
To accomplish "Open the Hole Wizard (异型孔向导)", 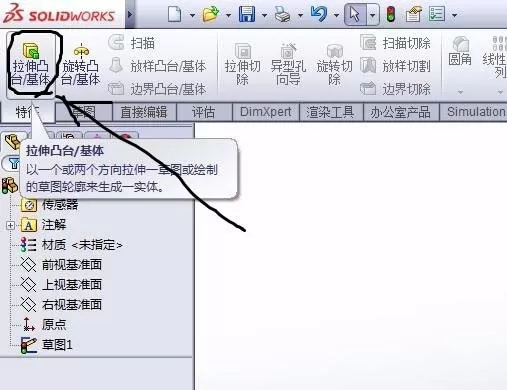I will [x=288, y=64].
